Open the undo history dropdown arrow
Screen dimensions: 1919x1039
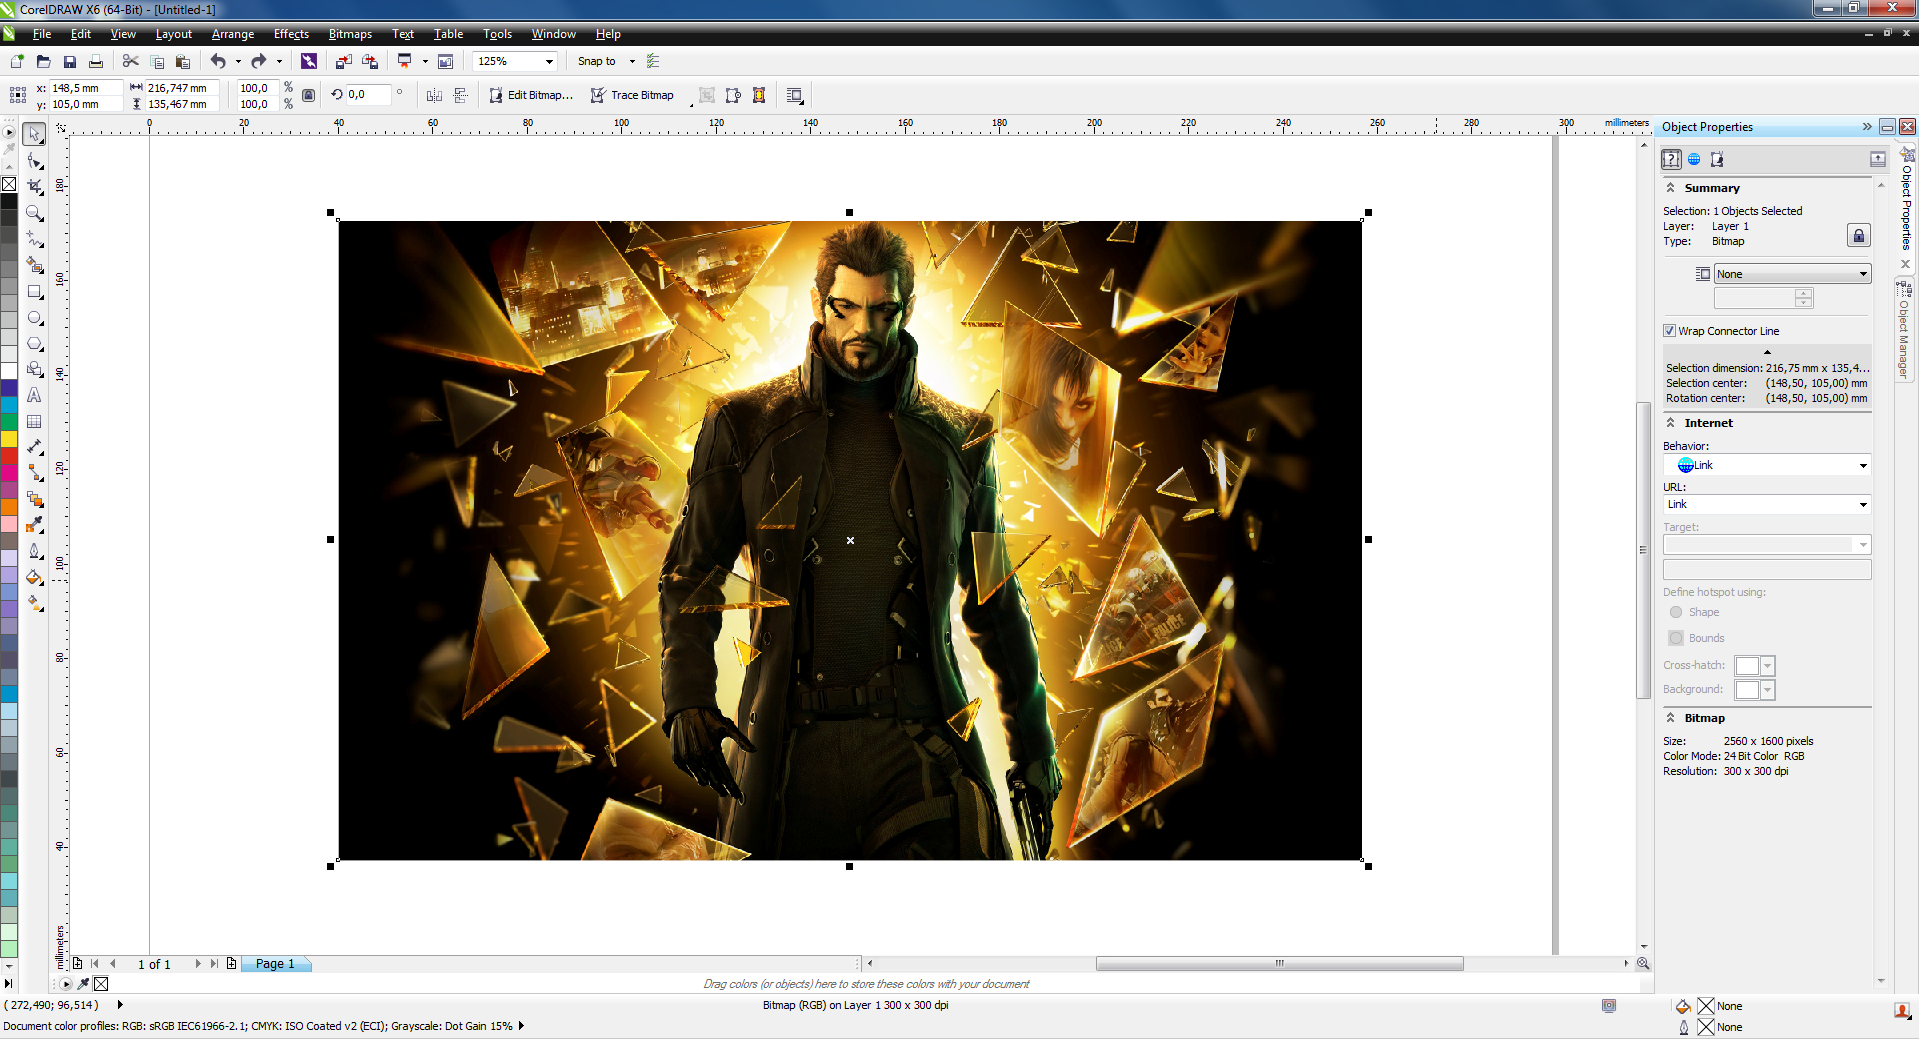click(238, 61)
